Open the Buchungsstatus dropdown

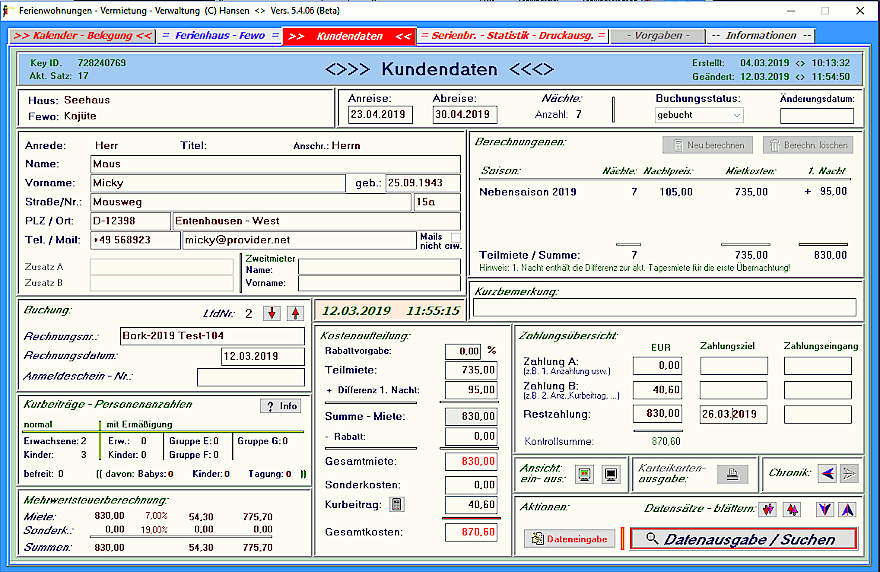click(x=735, y=115)
